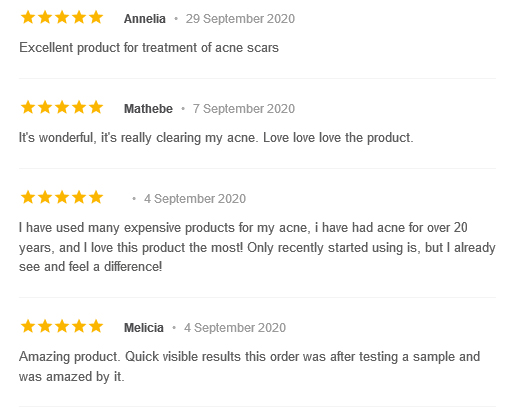Image resolution: width=514 pixels, height=408 pixels.
Task: Click Melicia's 4 September 2020 date
Action: coord(235,328)
